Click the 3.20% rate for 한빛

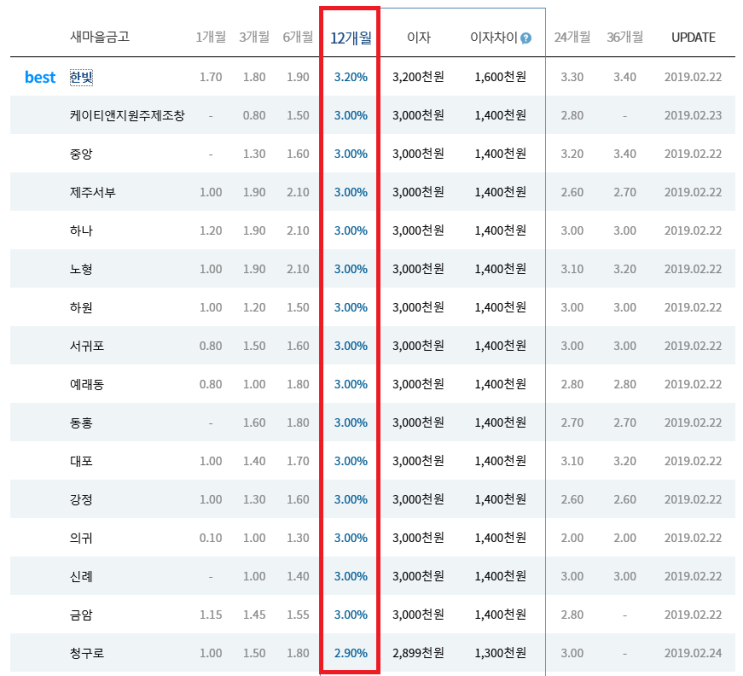pos(351,77)
